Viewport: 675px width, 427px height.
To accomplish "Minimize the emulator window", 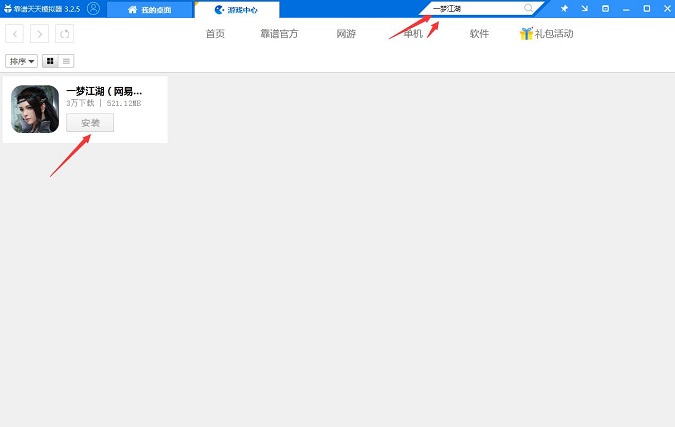I will [626, 9].
